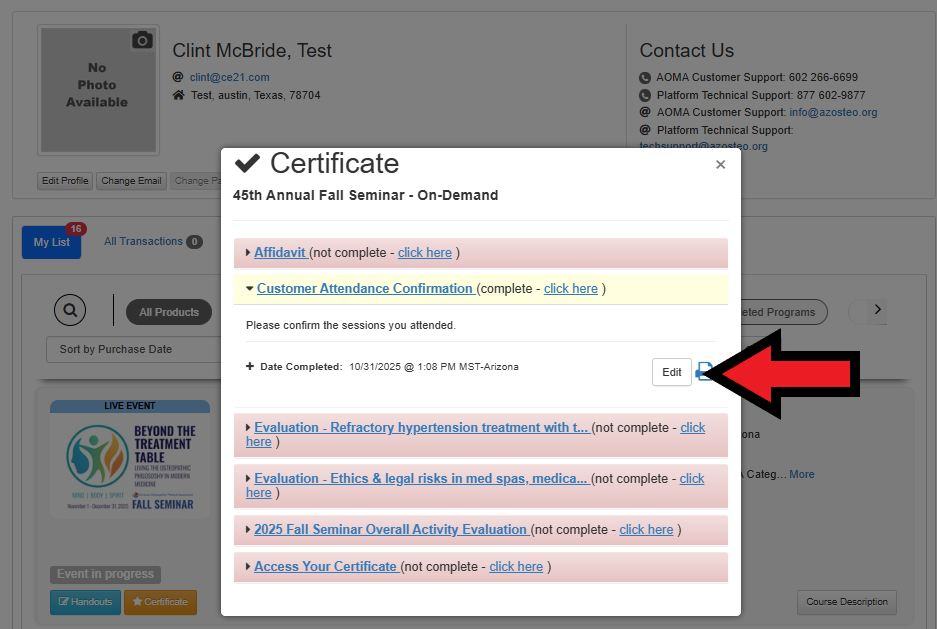
Task: Click the Edit button in attendance confirmation
Action: pyautogui.click(x=671, y=372)
